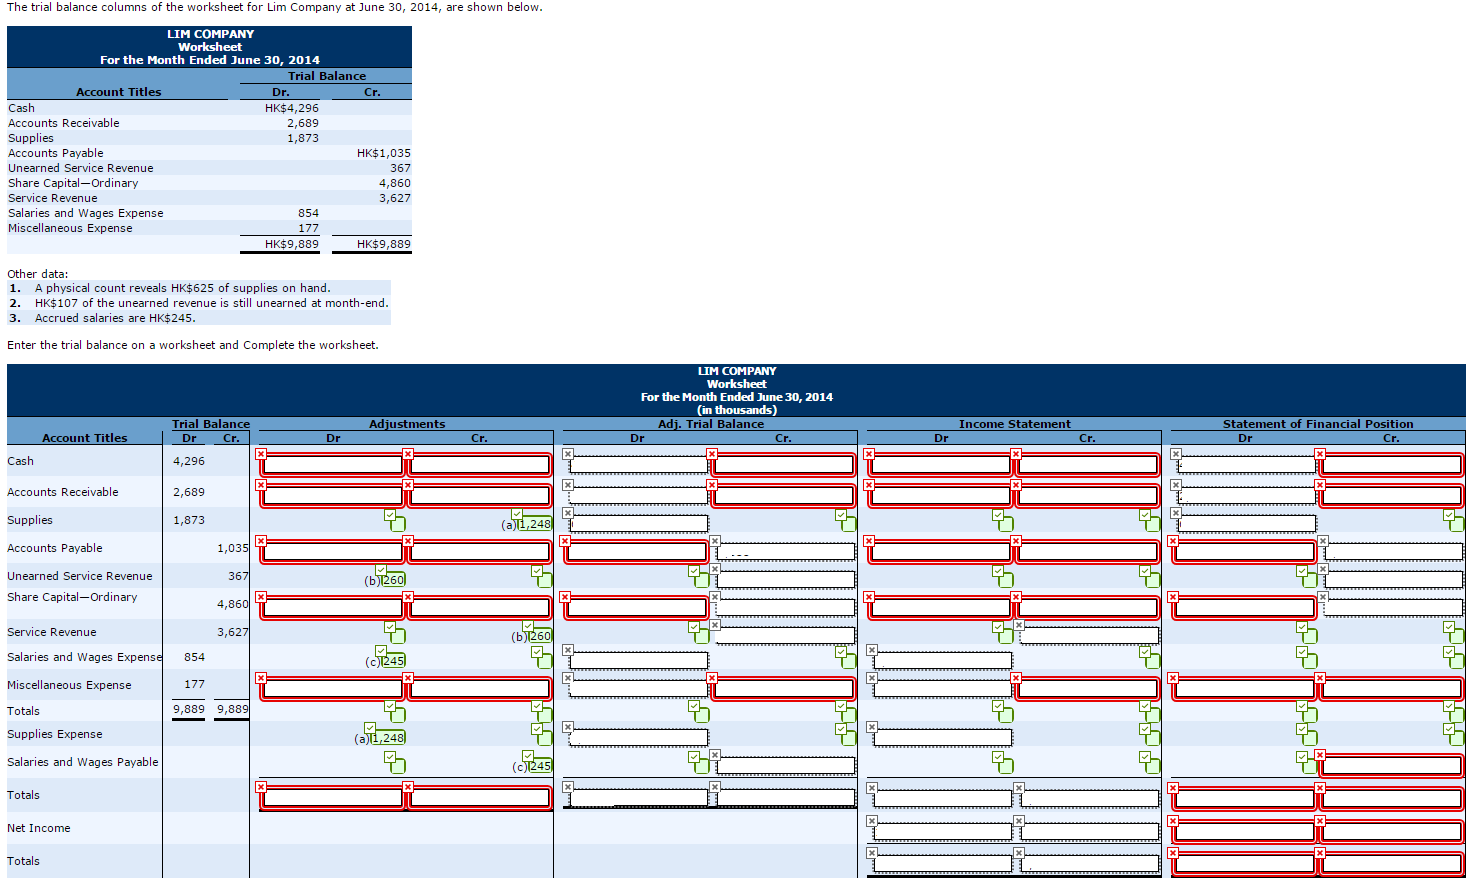Click Service Revenue Income Statement Cr field

pos(1090,636)
